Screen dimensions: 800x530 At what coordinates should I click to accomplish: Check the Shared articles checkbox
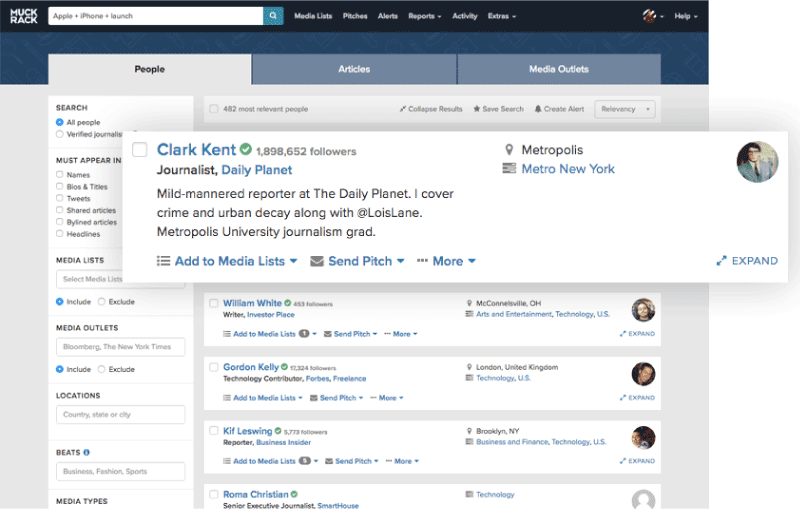(x=60, y=210)
